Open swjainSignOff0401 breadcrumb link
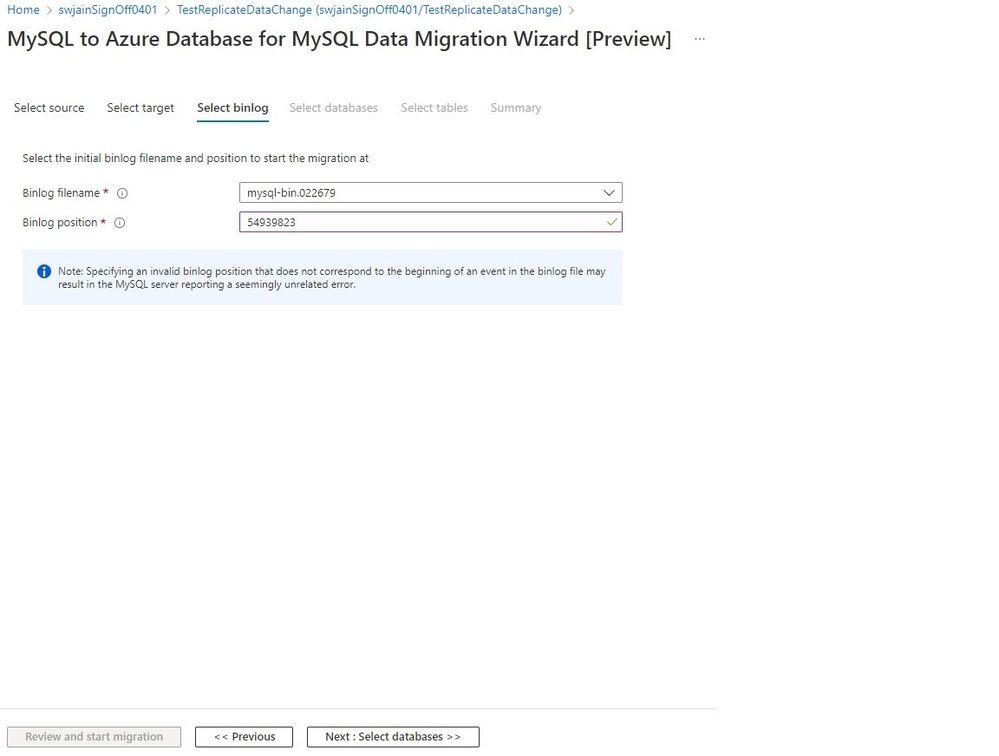999x756 pixels. point(108,10)
